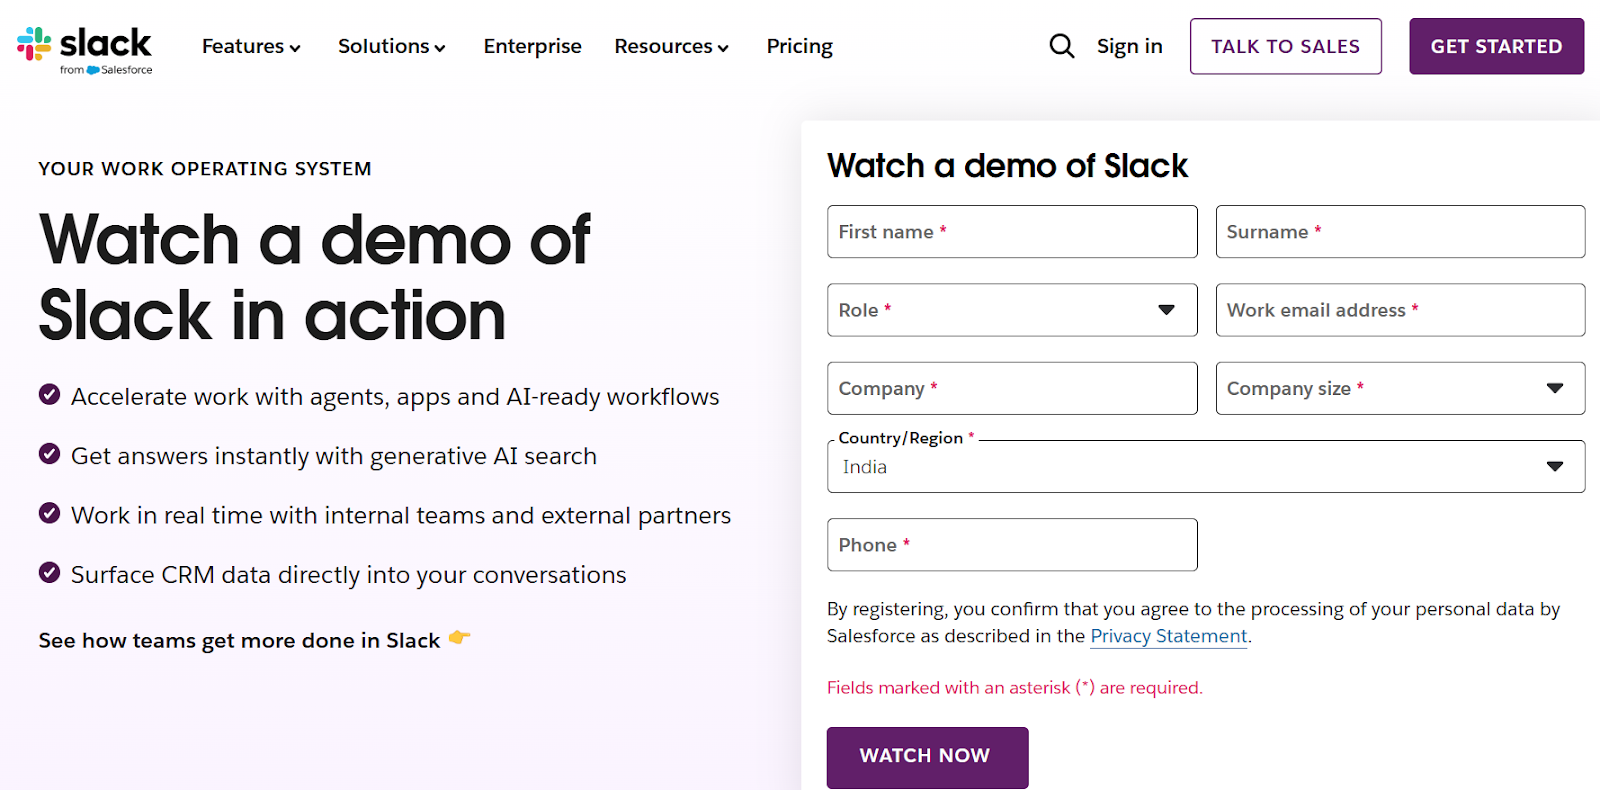
Task: Click 'By registering, you confirm' consent text
Action: (x=1193, y=622)
